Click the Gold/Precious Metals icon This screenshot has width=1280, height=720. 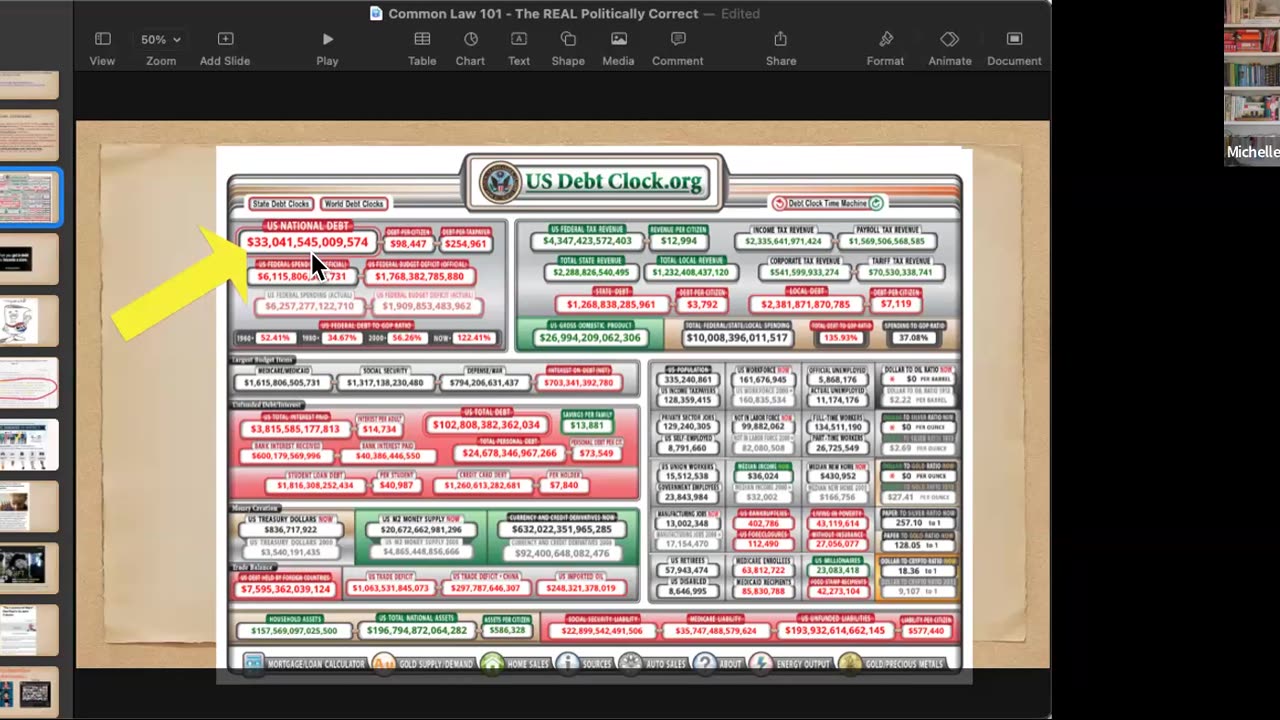850,663
